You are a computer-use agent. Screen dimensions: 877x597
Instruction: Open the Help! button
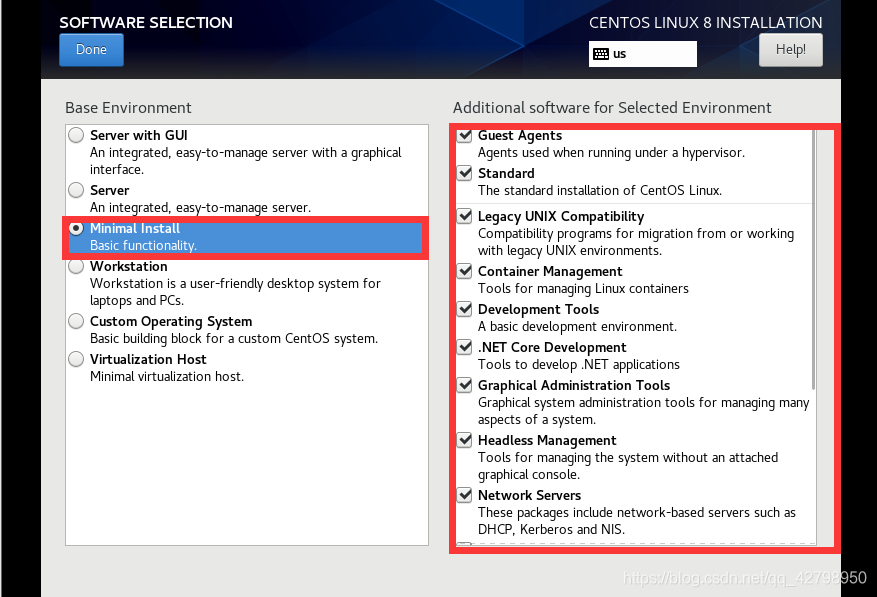(x=790, y=50)
